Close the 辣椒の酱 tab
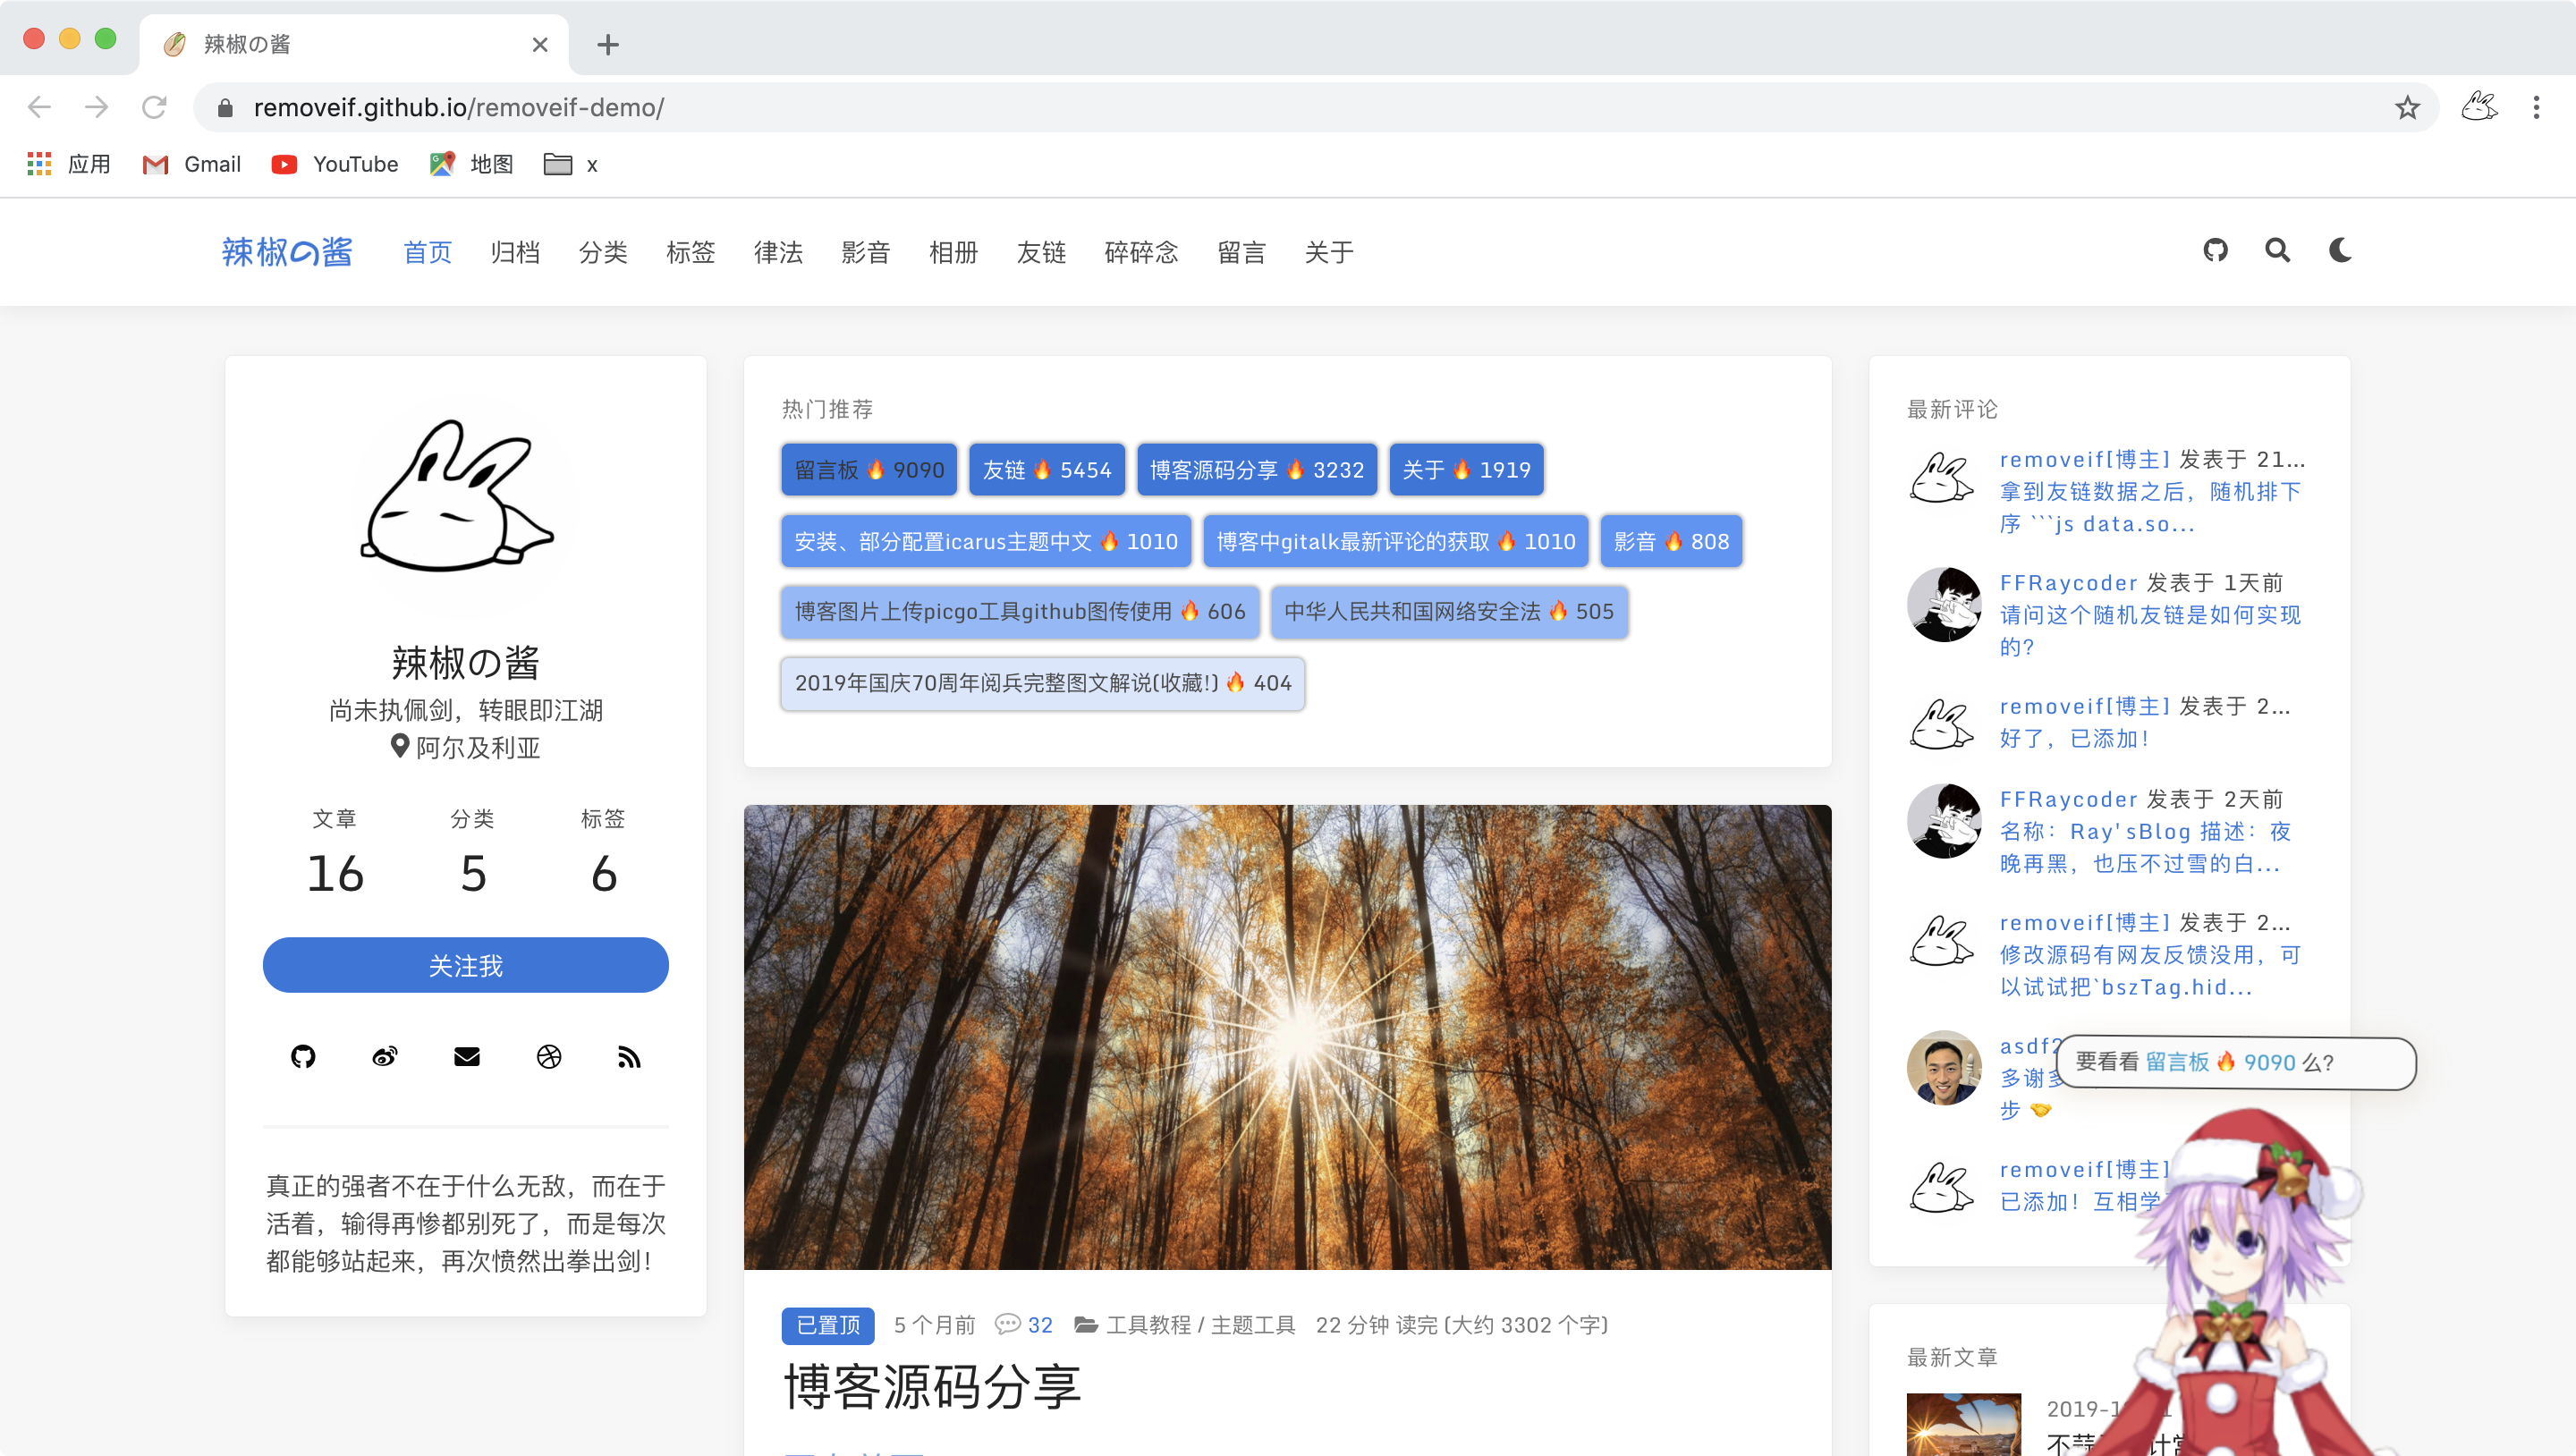The width and height of the screenshot is (2576, 1456). tap(540, 44)
